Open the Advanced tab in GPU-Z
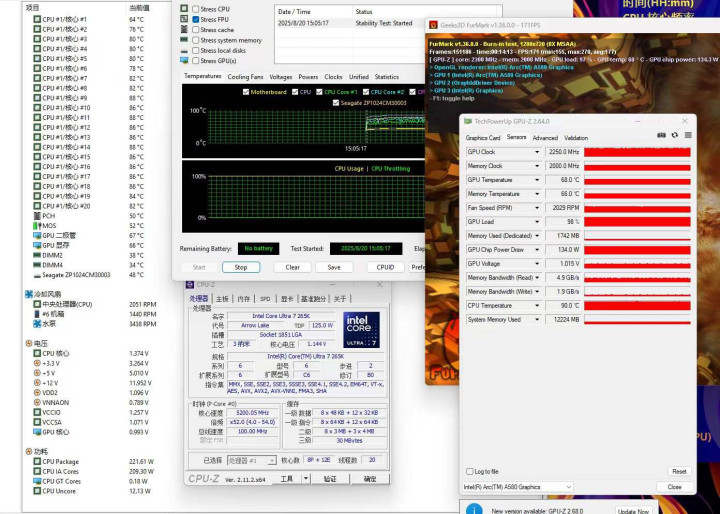Viewport: 720px width, 514px height. tap(545, 137)
